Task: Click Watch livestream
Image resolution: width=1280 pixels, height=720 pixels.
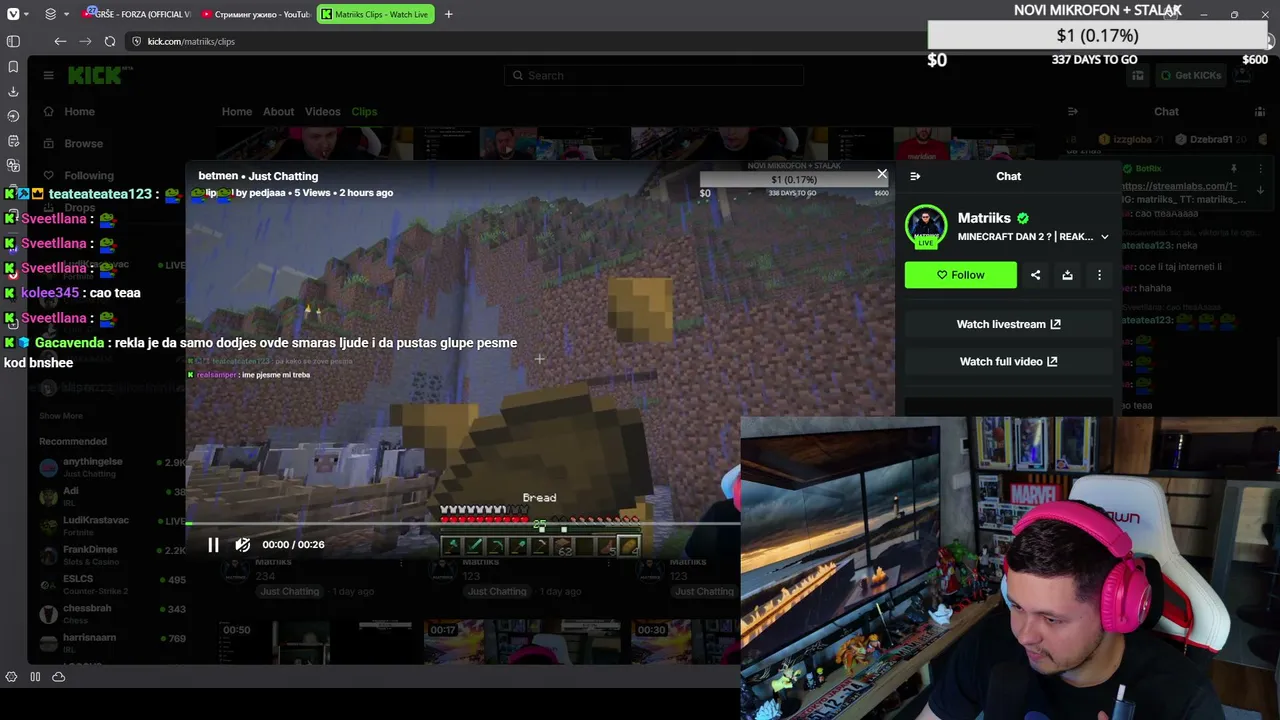Action: [1008, 324]
